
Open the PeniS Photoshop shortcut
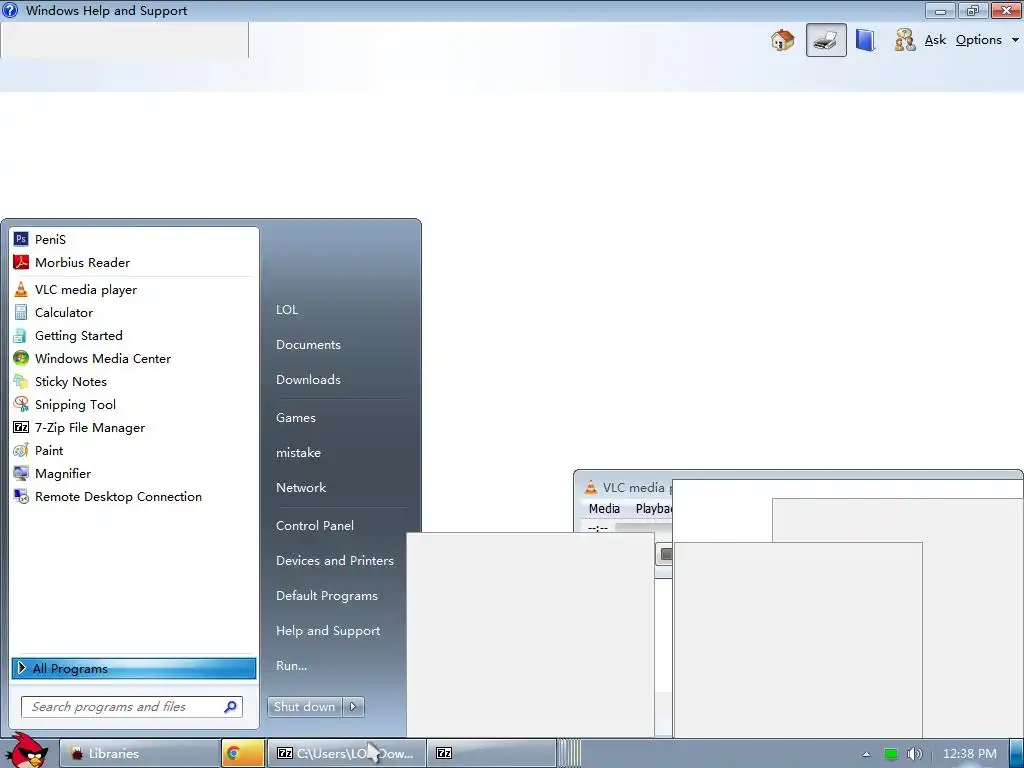[x=134, y=240]
